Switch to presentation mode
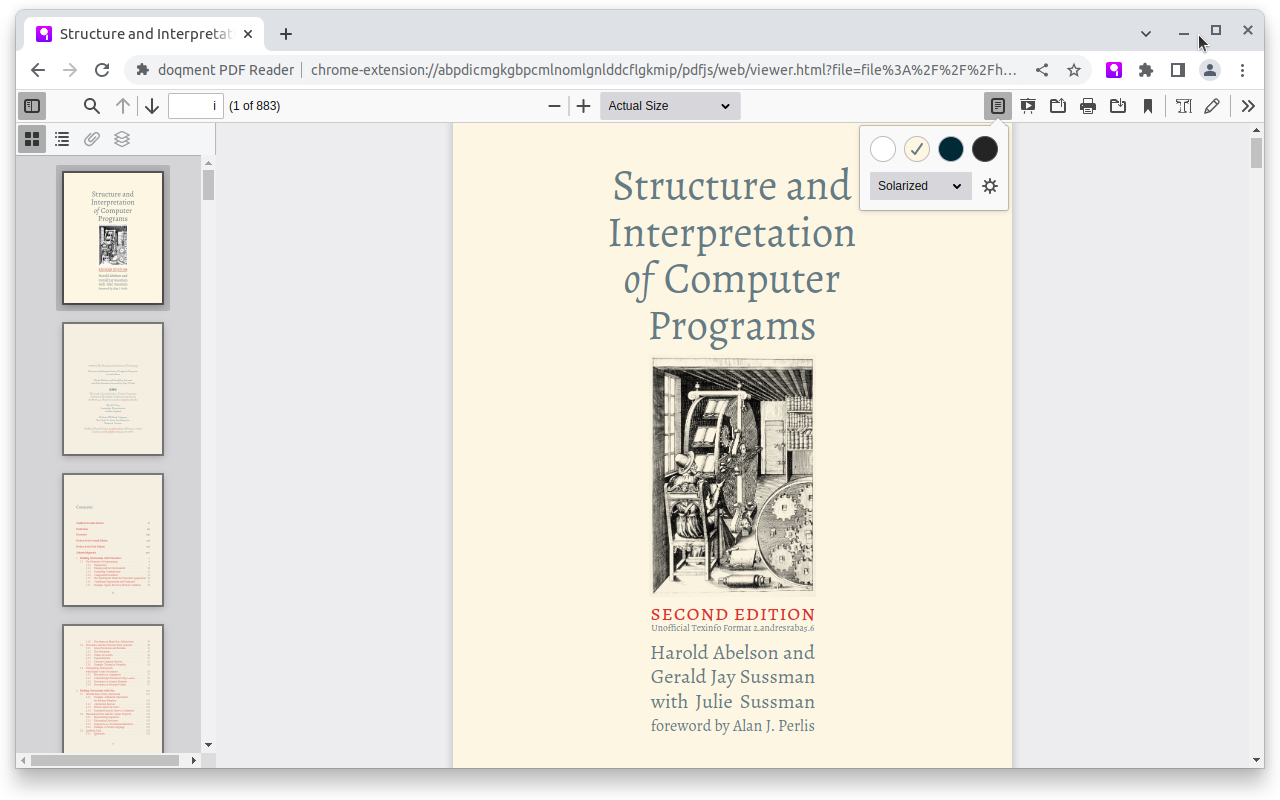The height and width of the screenshot is (800, 1280). point(1027,106)
